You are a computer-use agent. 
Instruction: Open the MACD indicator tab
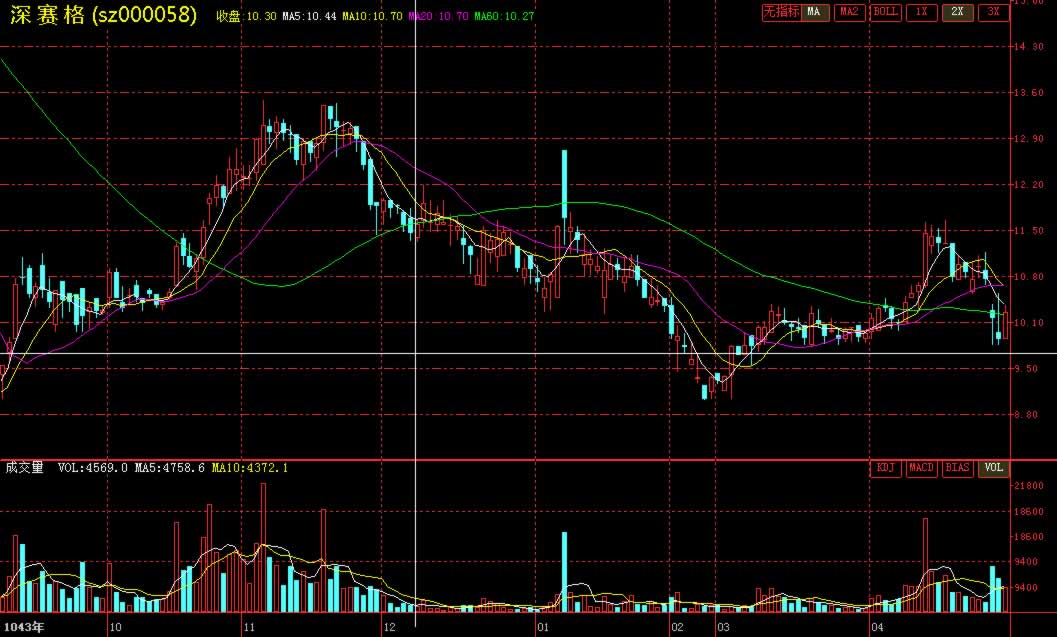click(921, 468)
